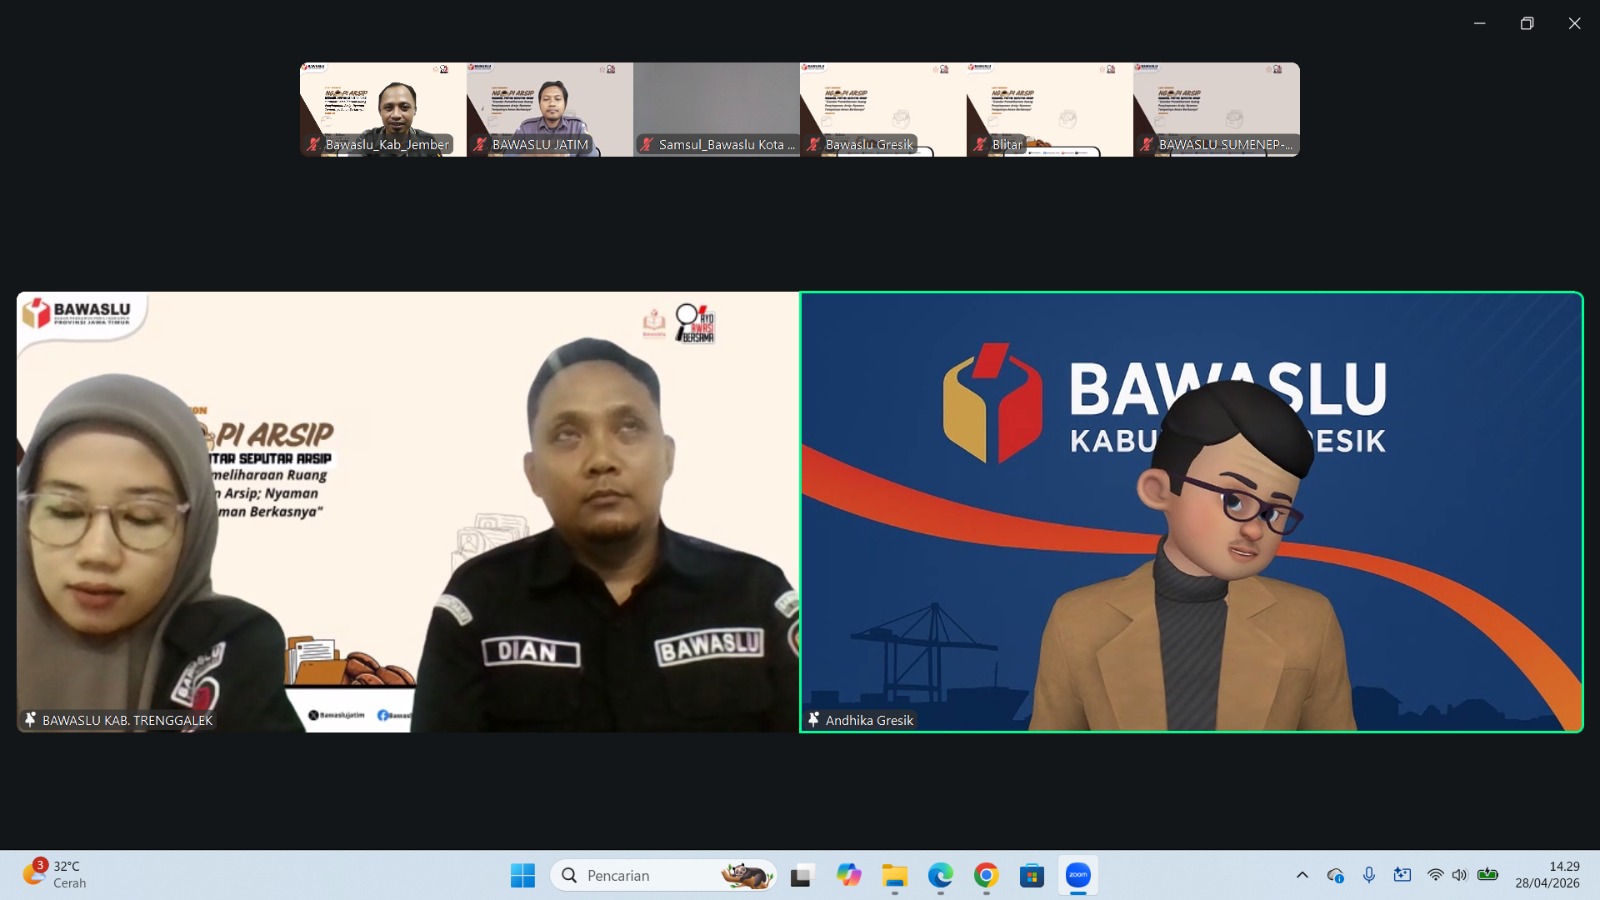Viewport: 1600px width, 900px height.
Task: Click the Andhika Gresik video panel
Action: [x=1192, y=512]
